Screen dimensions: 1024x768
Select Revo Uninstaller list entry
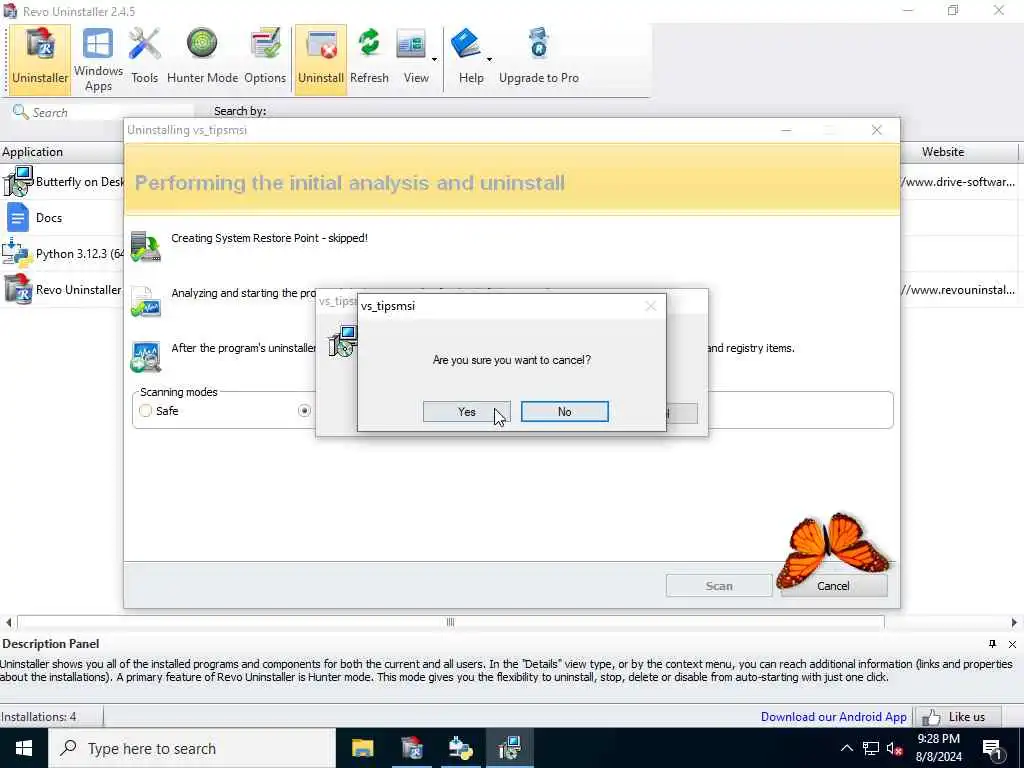tap(62, 289)
